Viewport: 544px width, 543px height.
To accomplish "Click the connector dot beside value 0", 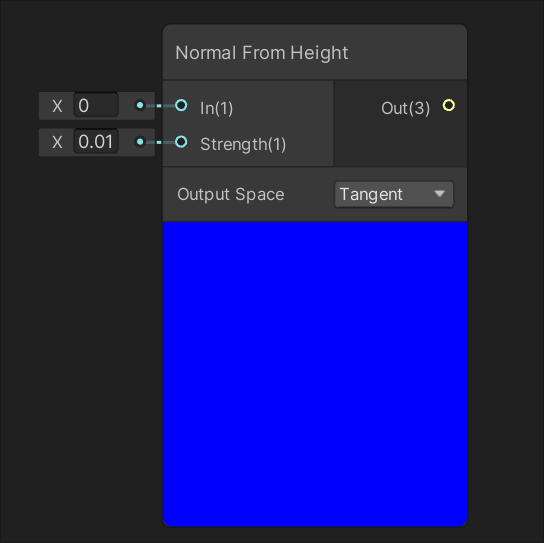I will click(140, 105).
